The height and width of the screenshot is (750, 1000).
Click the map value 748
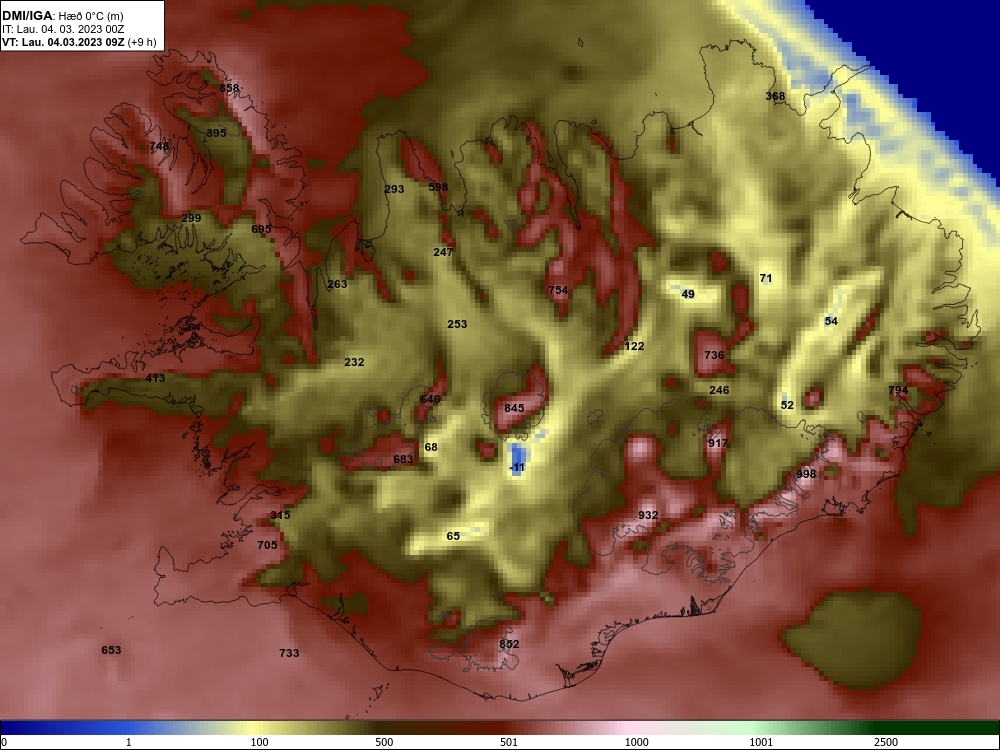pyautogui.click(x=159, y=146)
